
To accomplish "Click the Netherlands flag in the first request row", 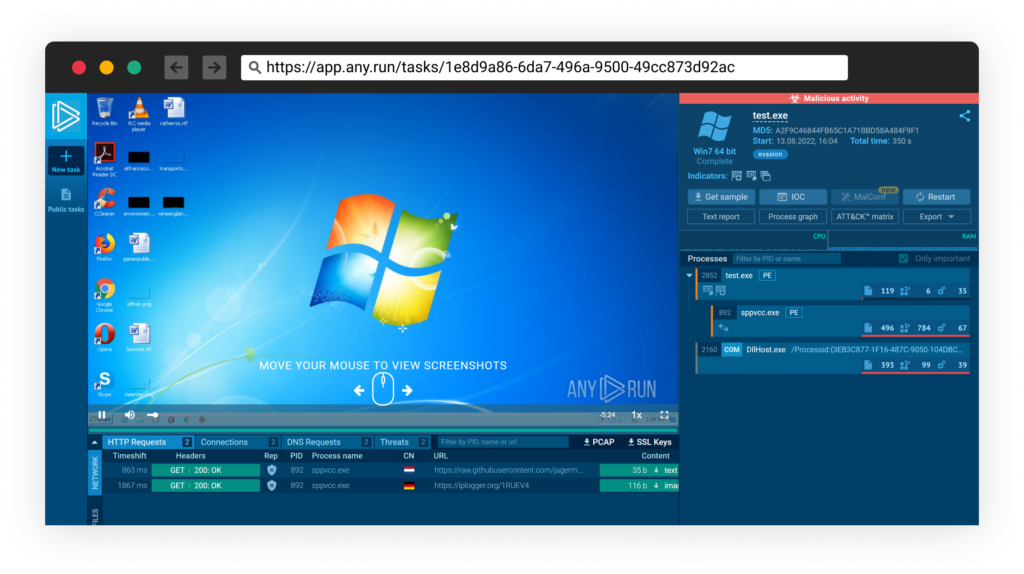I will tap(409, 470).
